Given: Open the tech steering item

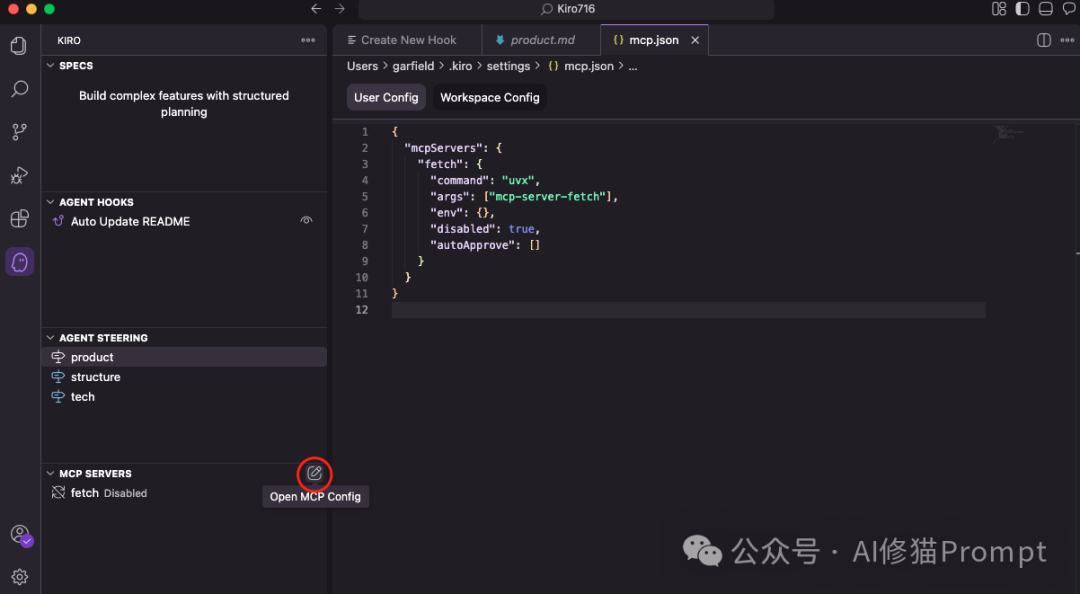Looking at the screenshot, I should (184, 396).
